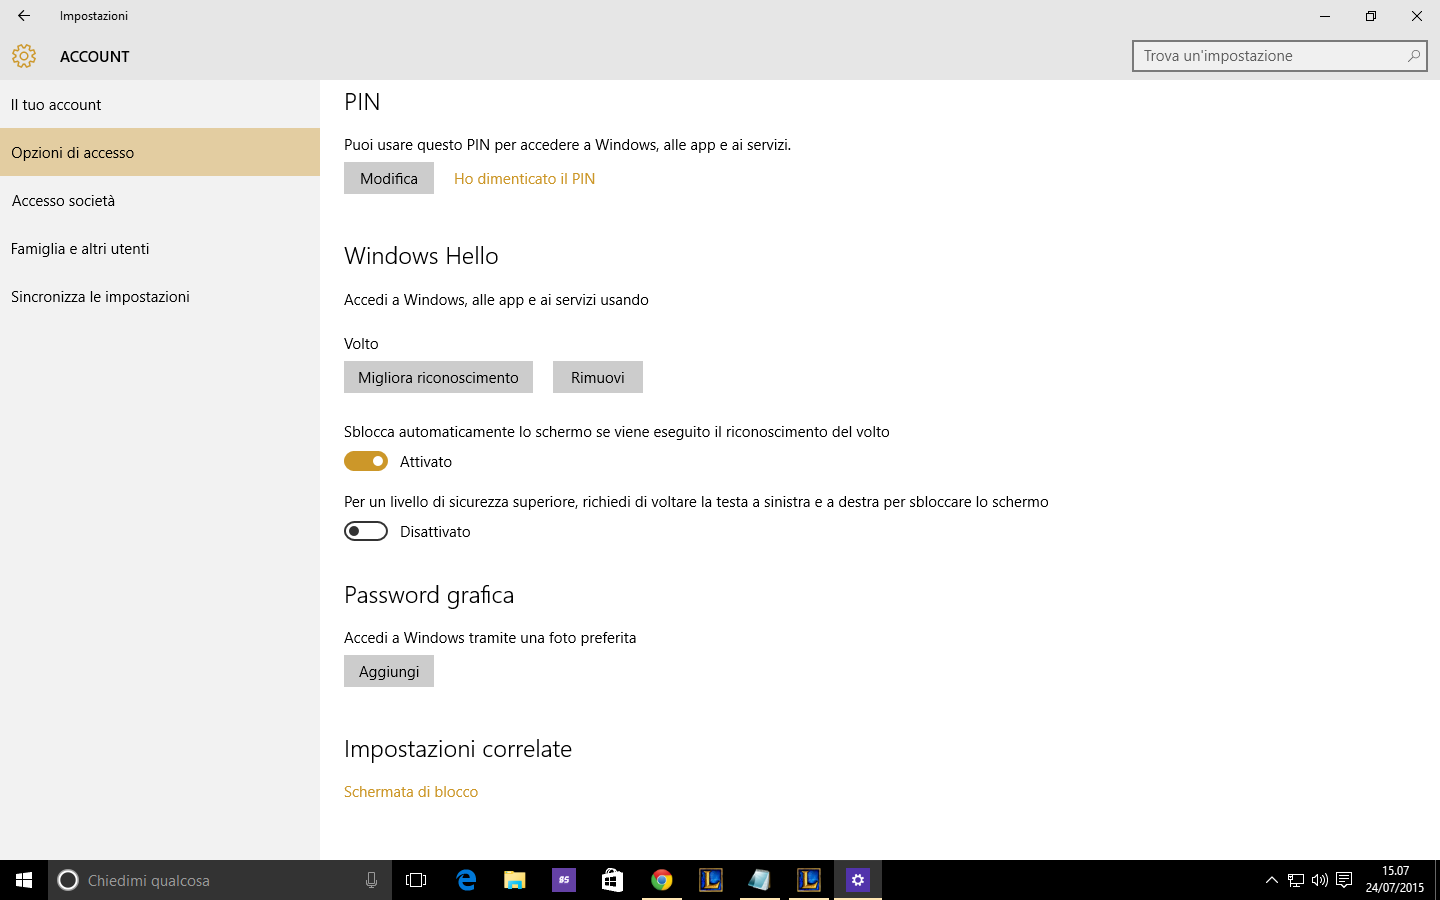Click the PIN heading

(x=362, y=101)
